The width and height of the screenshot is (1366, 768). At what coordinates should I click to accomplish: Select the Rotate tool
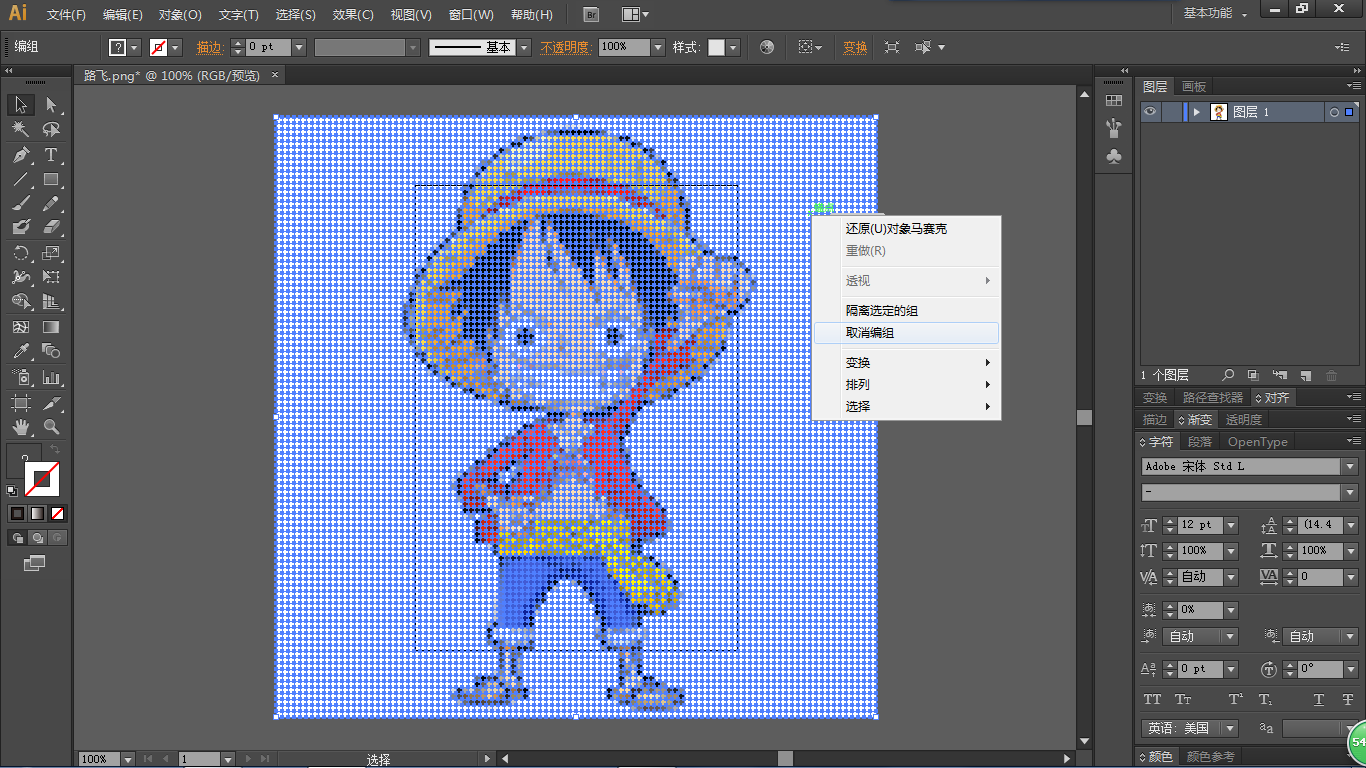click(x=21, y=253)
